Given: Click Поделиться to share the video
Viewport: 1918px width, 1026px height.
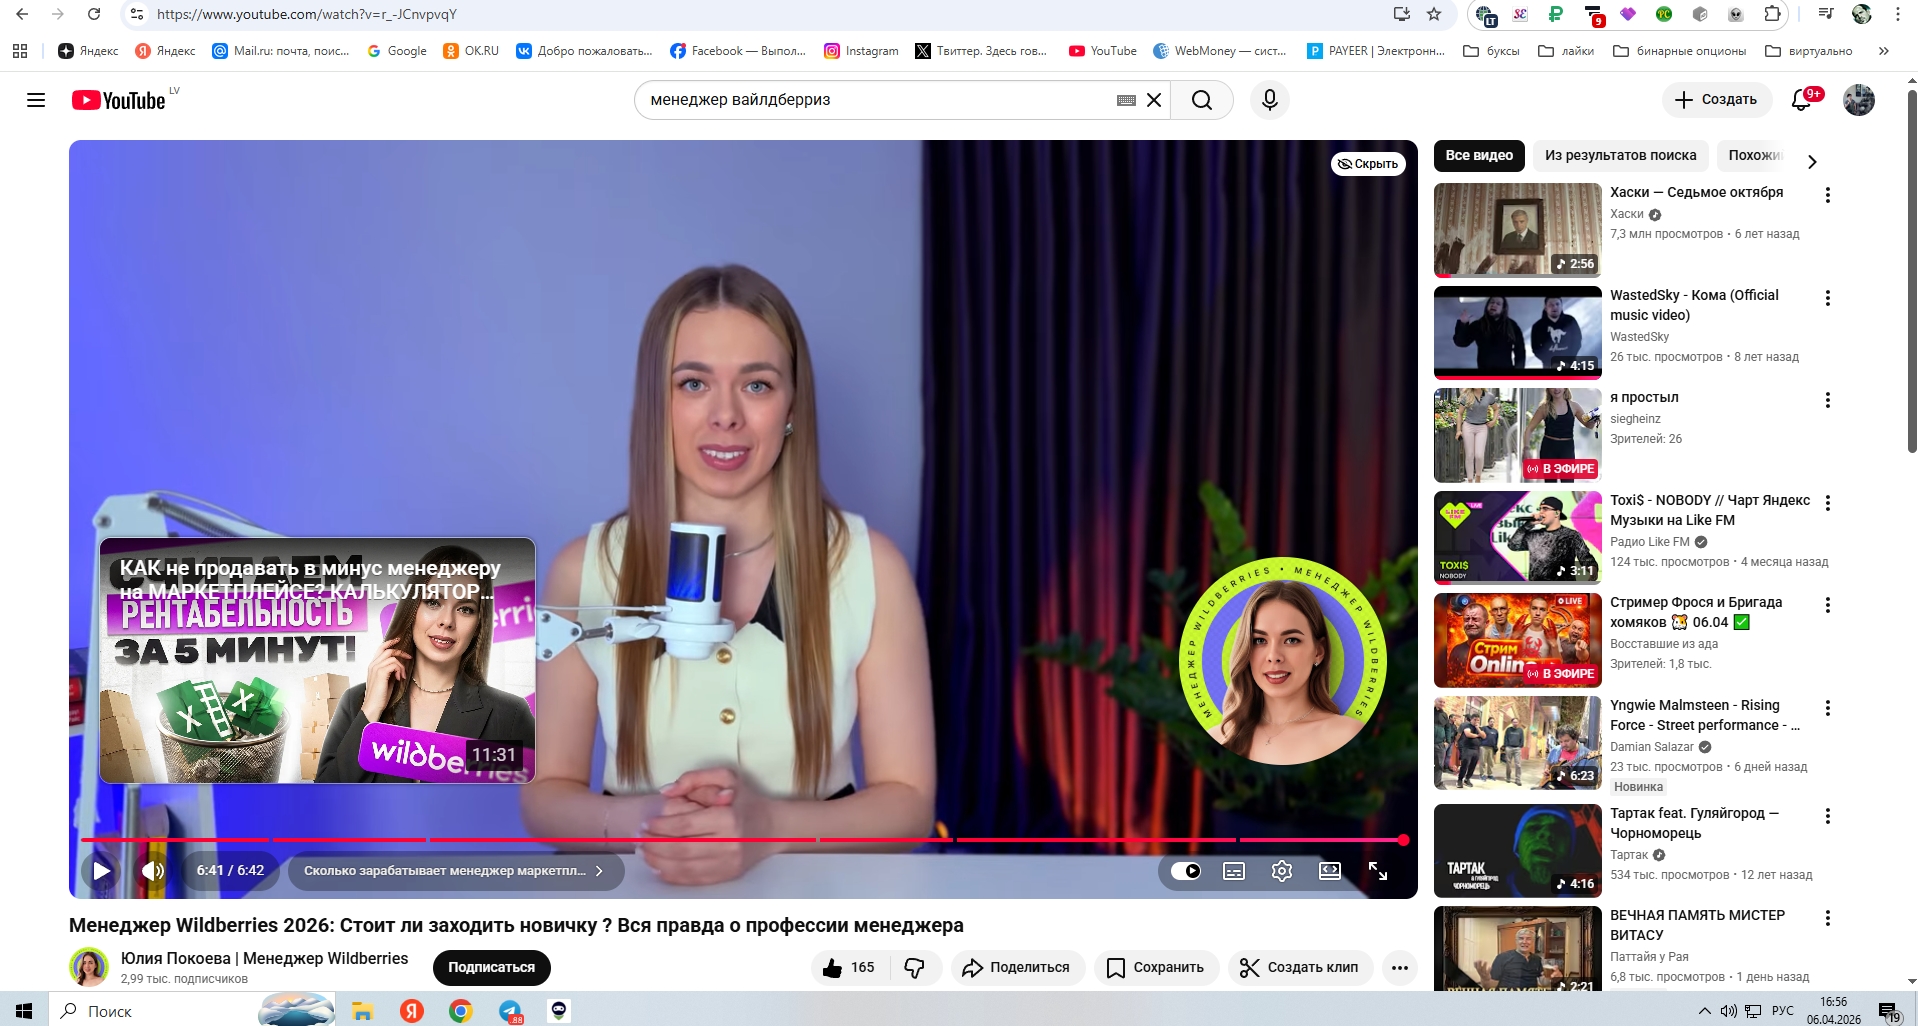Looking at the screenshot, I should click(x=1016, y=968).
